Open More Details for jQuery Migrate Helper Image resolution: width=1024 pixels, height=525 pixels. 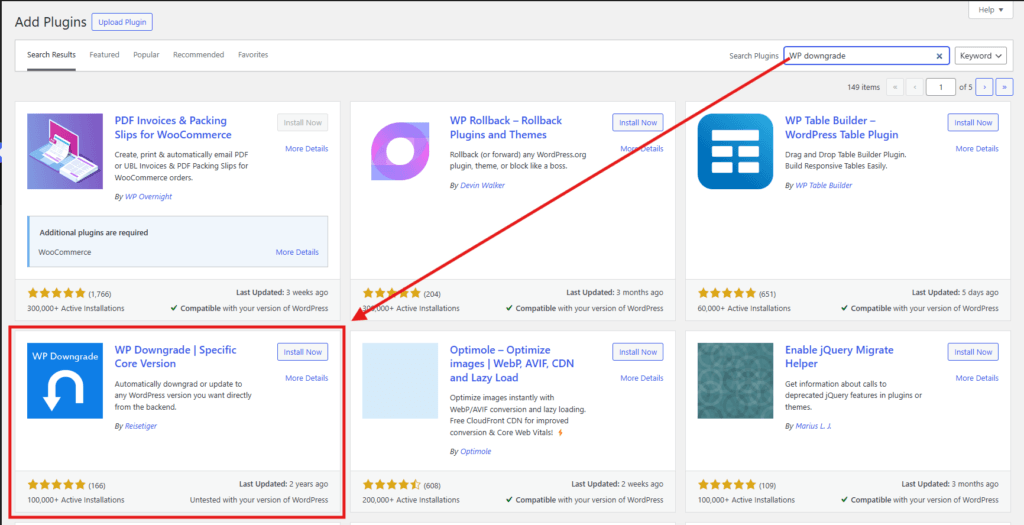pos(977,378)
